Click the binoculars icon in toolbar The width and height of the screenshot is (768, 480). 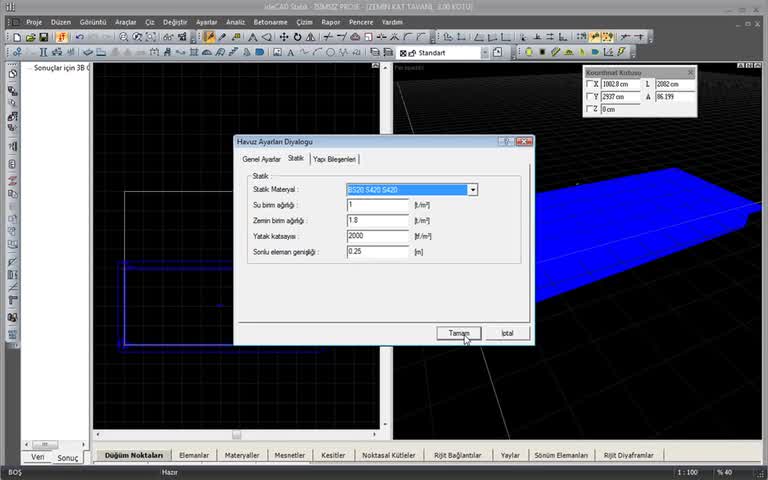(x=168, y=37)
